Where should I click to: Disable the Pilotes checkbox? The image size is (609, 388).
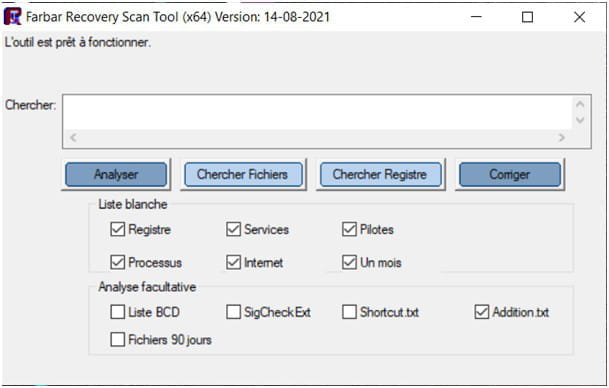click(349, 229)
